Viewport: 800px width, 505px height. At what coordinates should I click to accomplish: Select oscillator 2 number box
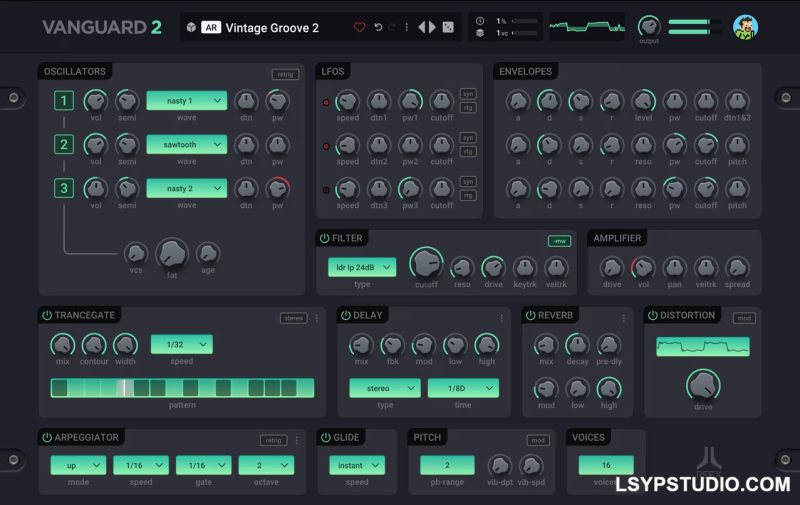(x=64, y=144)
